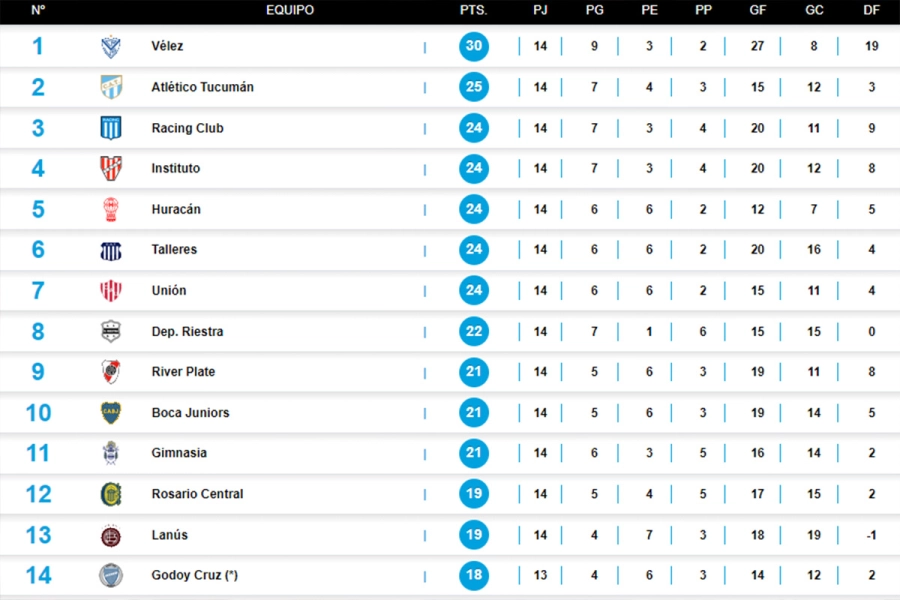Viewport: 900px width, 600px height.
Task: Click the GF column header
Action: click(x=757, y=11)
